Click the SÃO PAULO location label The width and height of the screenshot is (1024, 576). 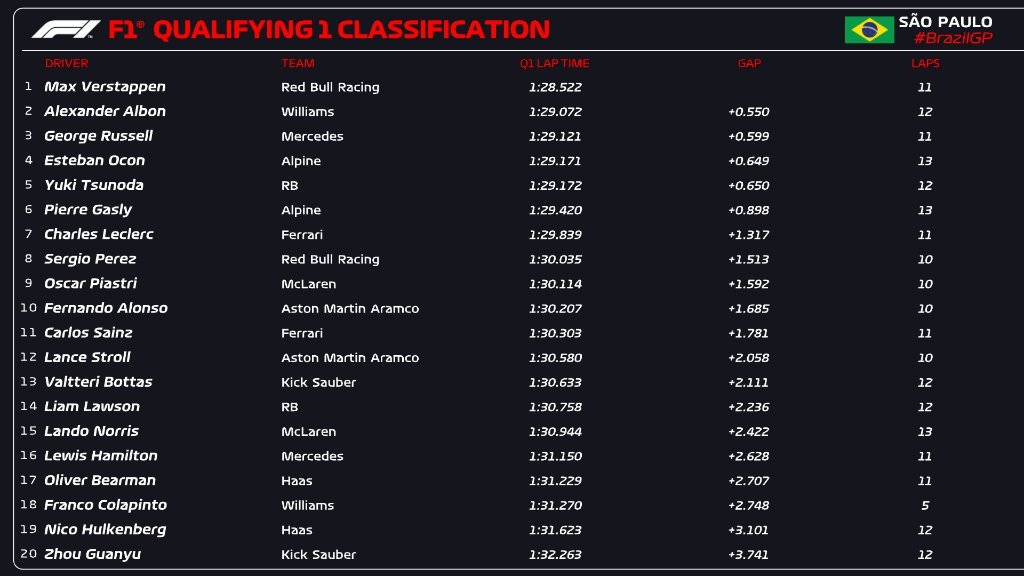coord(945,21)
